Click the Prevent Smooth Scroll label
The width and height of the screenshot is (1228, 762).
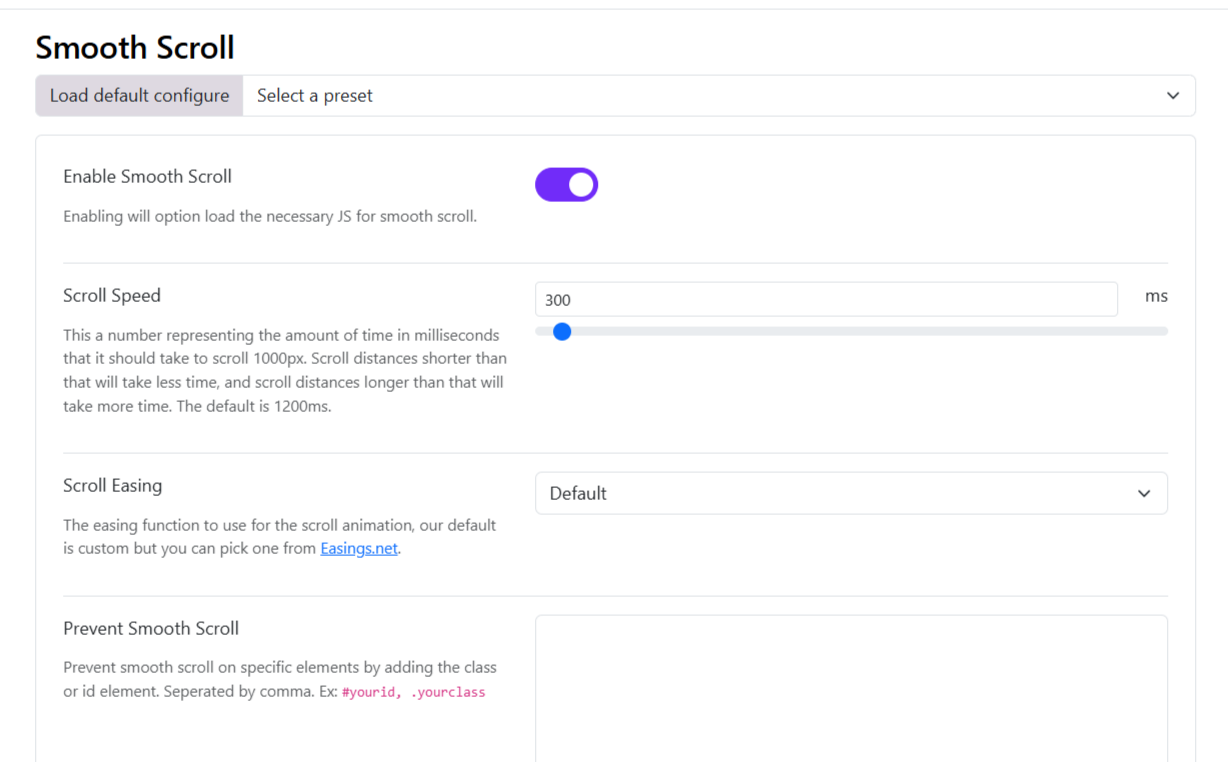[x=151, y=628]
